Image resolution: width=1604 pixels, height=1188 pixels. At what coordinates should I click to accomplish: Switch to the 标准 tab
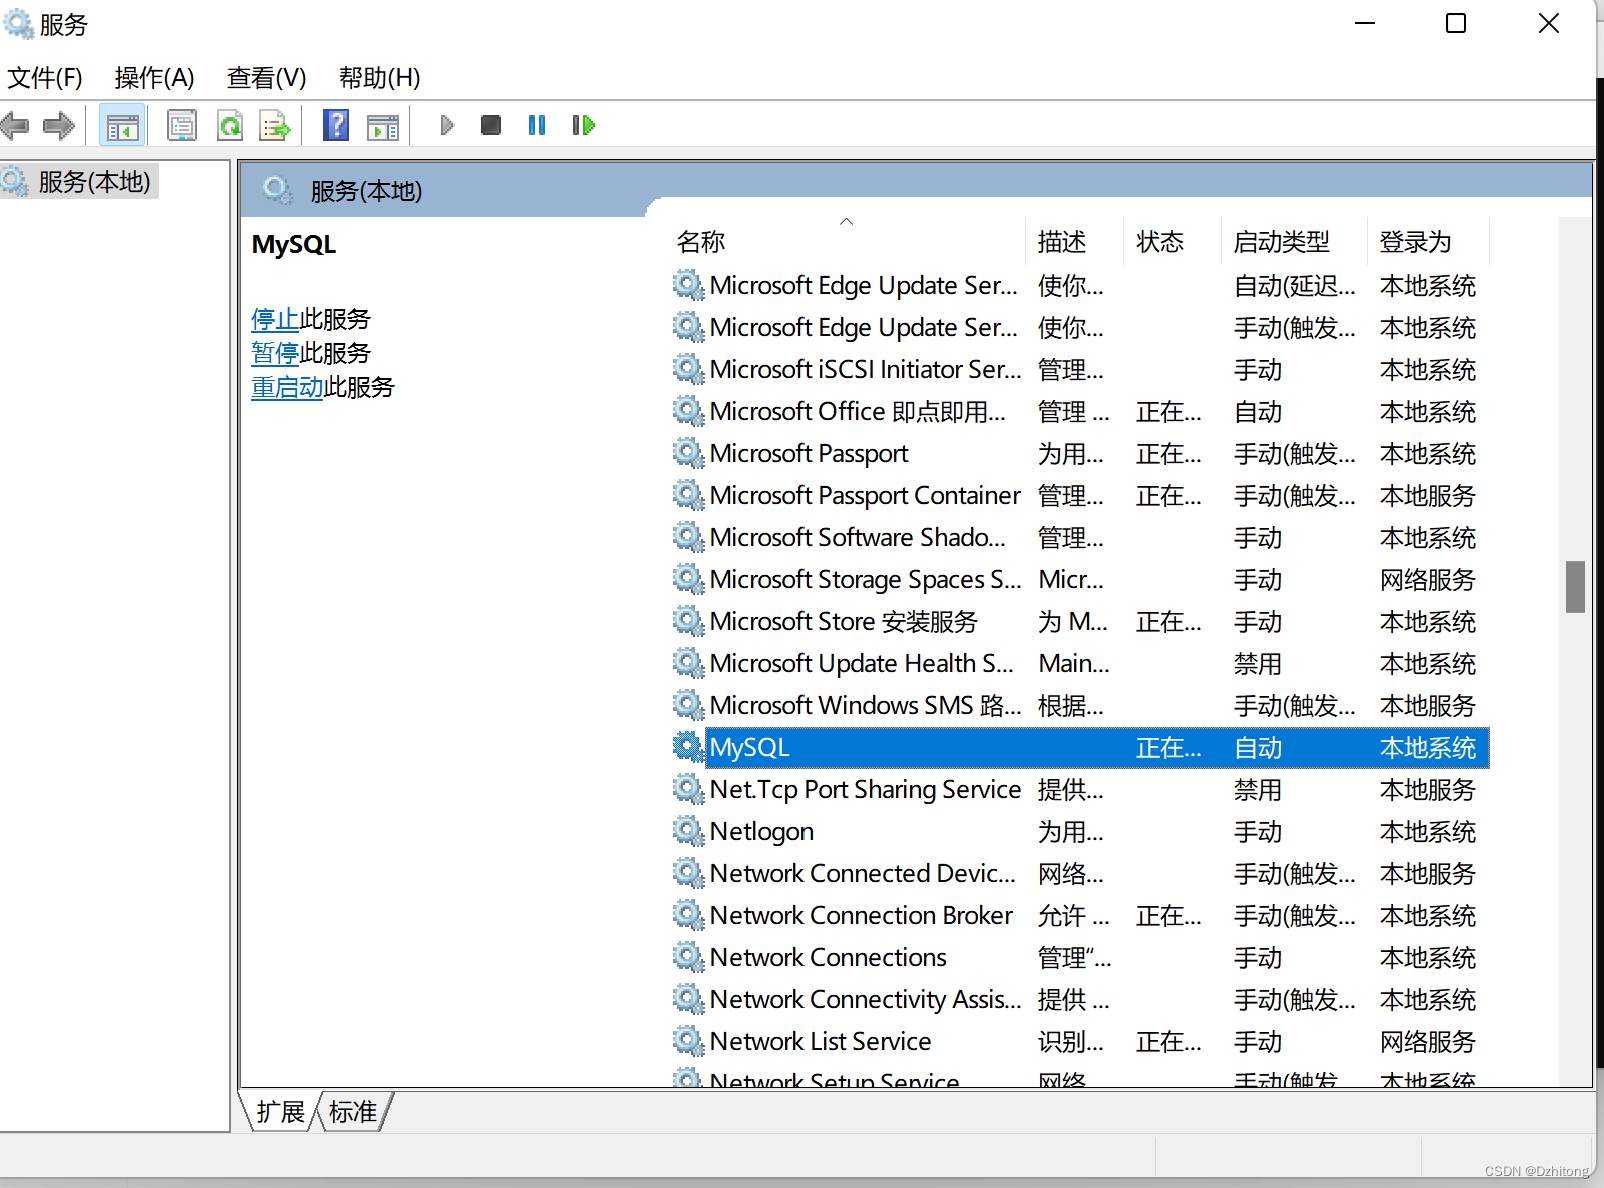[353, 1112]
